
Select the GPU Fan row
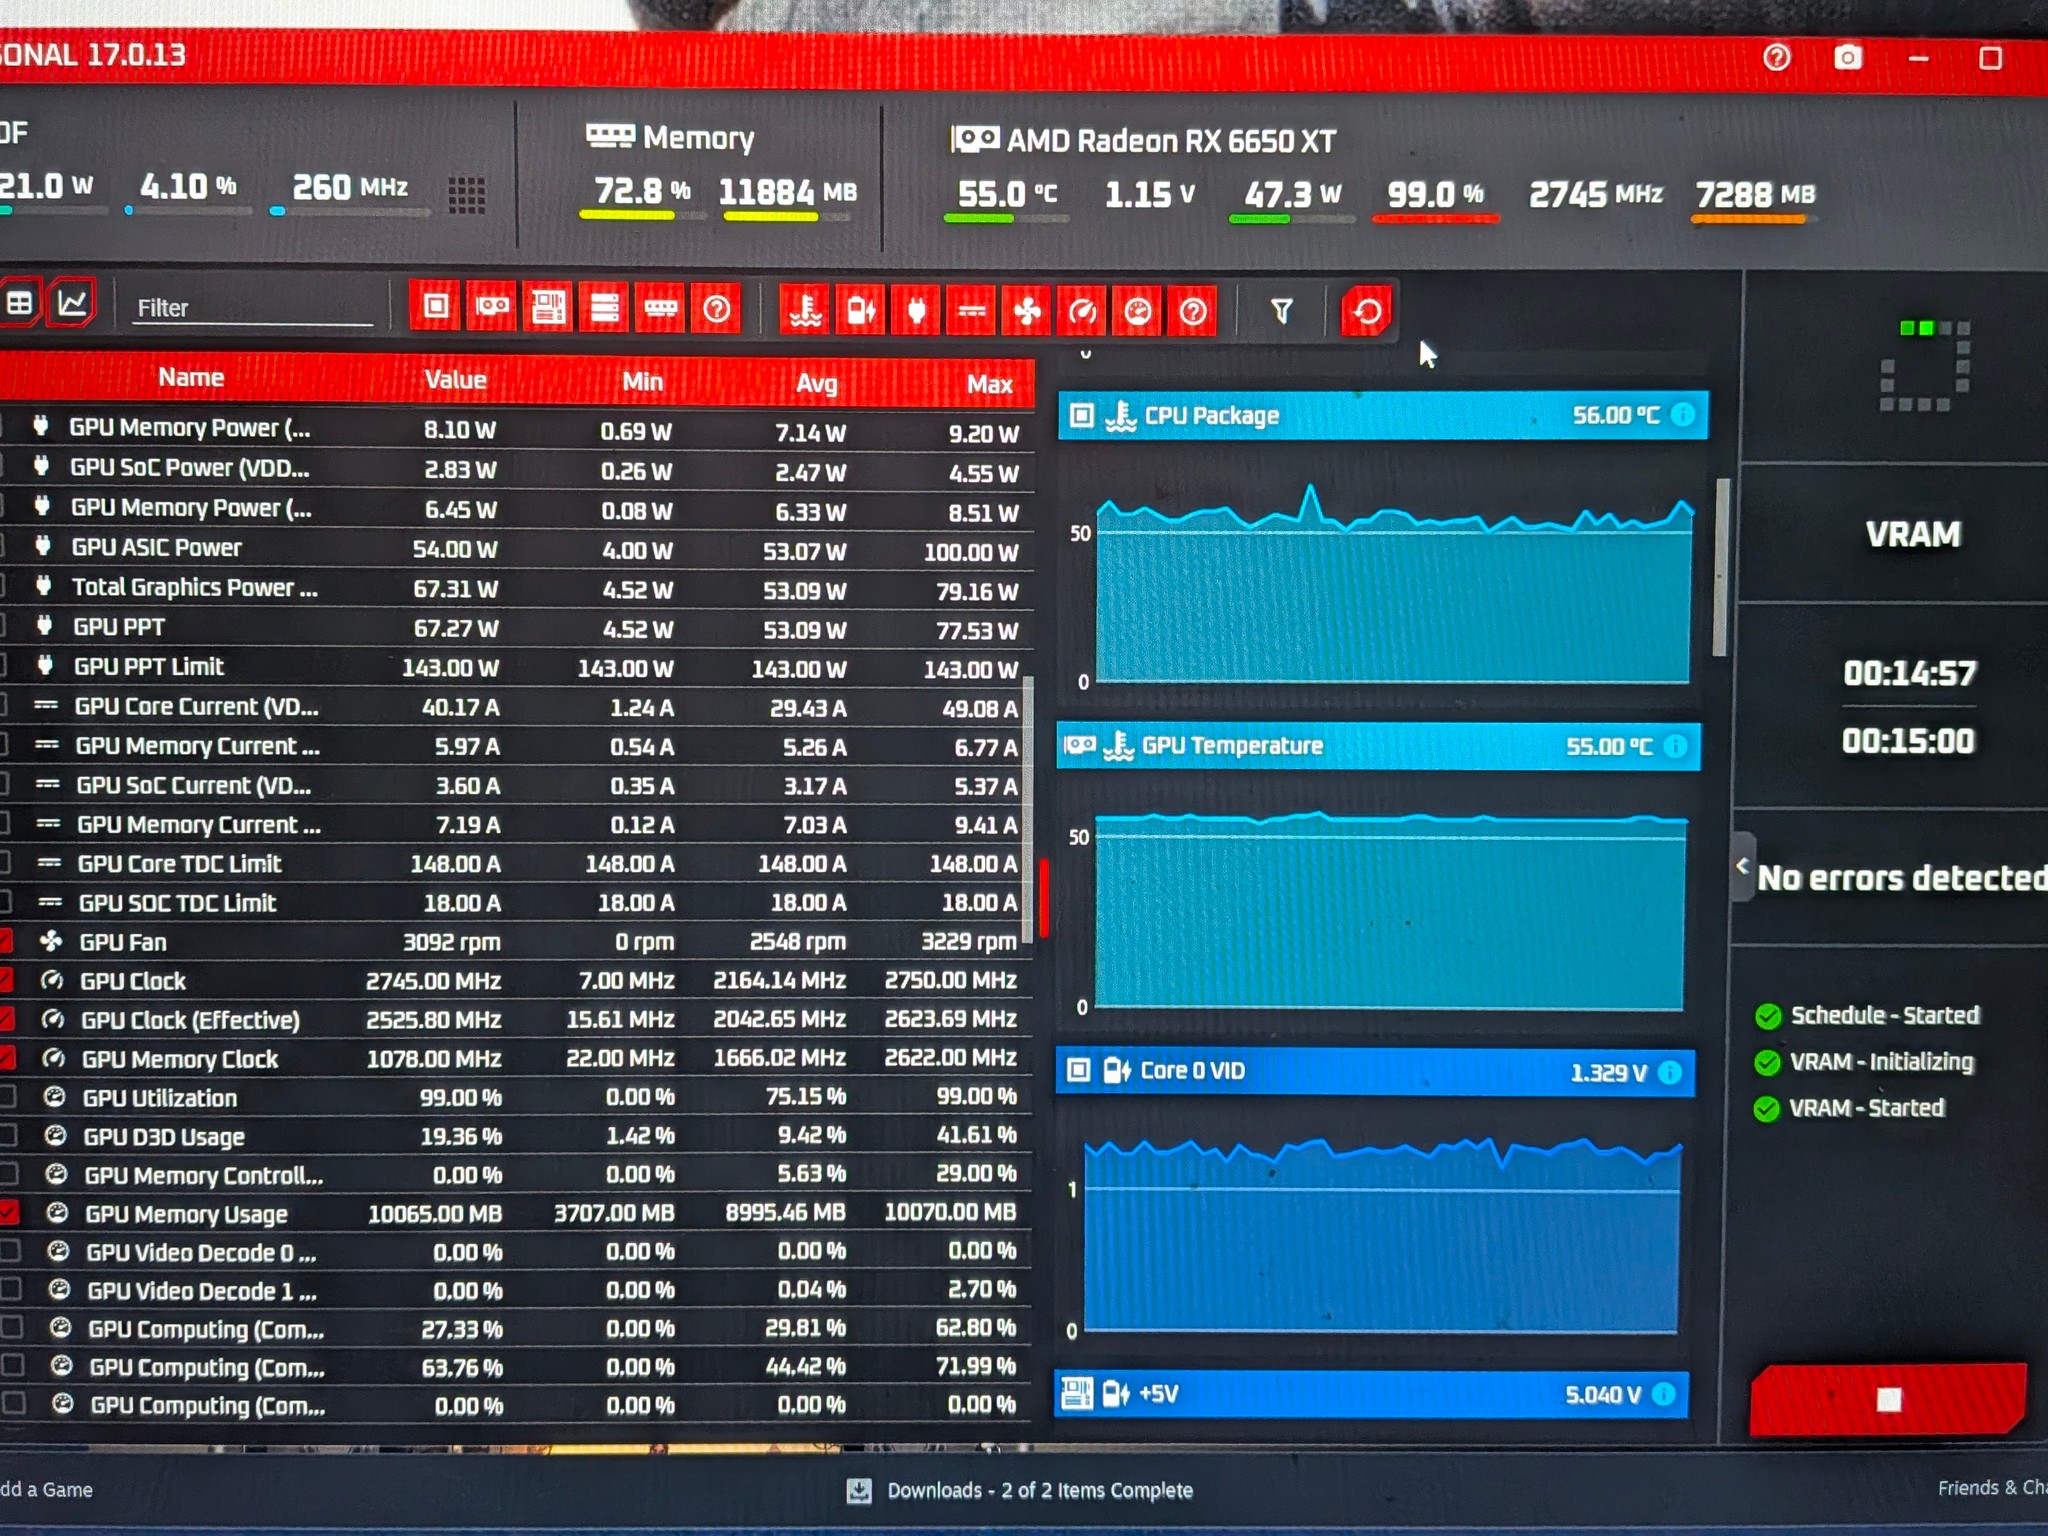point(516,941)
